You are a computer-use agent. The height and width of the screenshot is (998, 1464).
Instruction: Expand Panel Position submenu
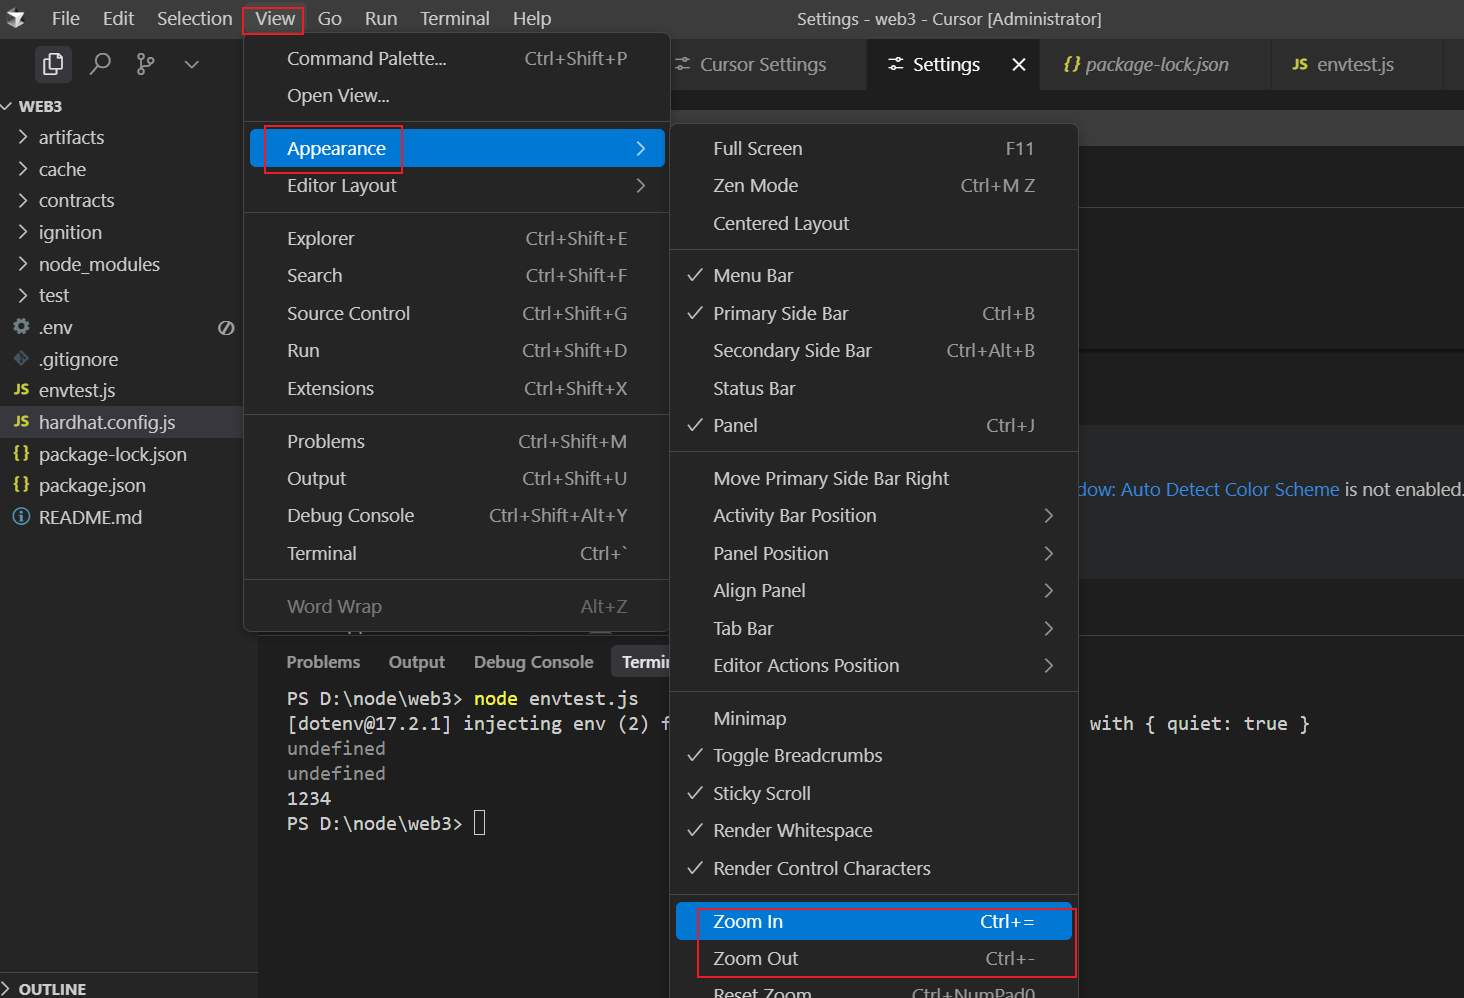pyautogui.click(x=874, y=553)
